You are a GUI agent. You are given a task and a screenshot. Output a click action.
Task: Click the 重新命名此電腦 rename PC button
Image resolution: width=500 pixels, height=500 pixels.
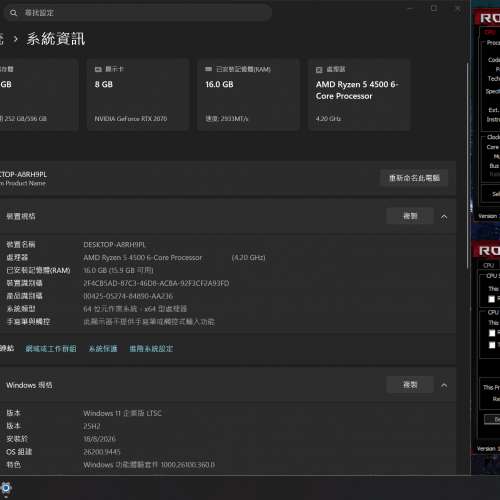(414, 178)
